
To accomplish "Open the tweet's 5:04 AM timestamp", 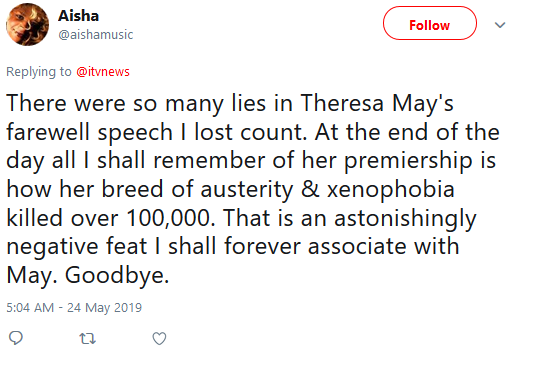I will click(x=30, y=307).
